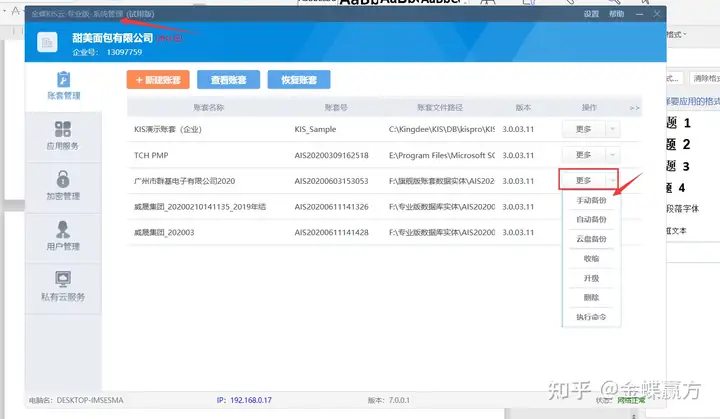Select 段落字体 style in background Word pane
Image resolution: width=720 pixels, height=419 pixels.
coord(683,209)
